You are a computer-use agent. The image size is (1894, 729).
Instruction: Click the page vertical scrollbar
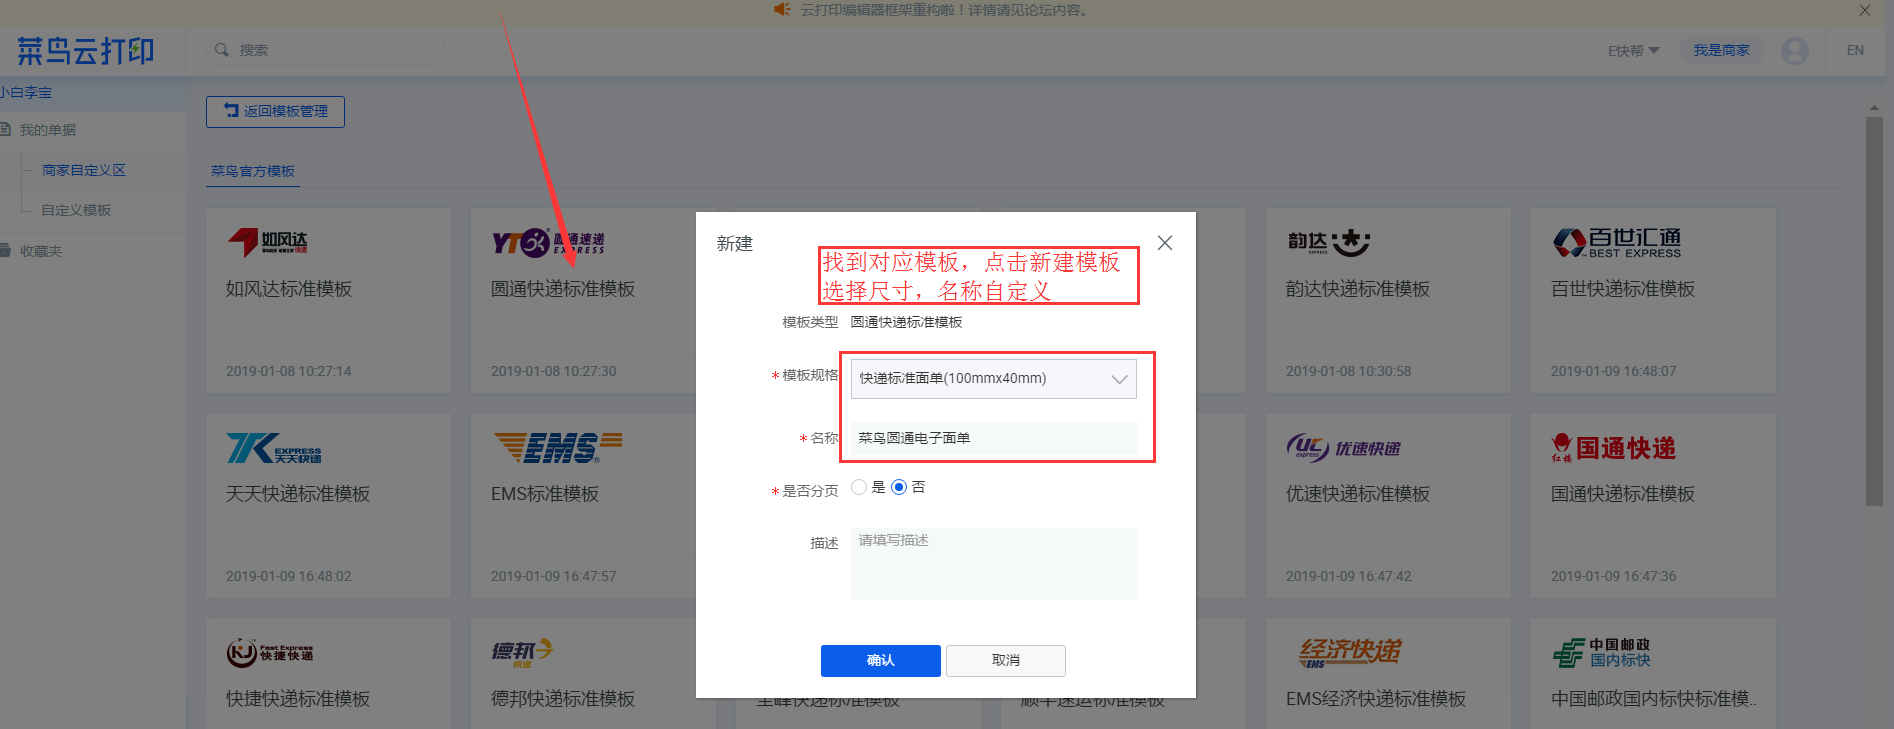[1874, 311]
